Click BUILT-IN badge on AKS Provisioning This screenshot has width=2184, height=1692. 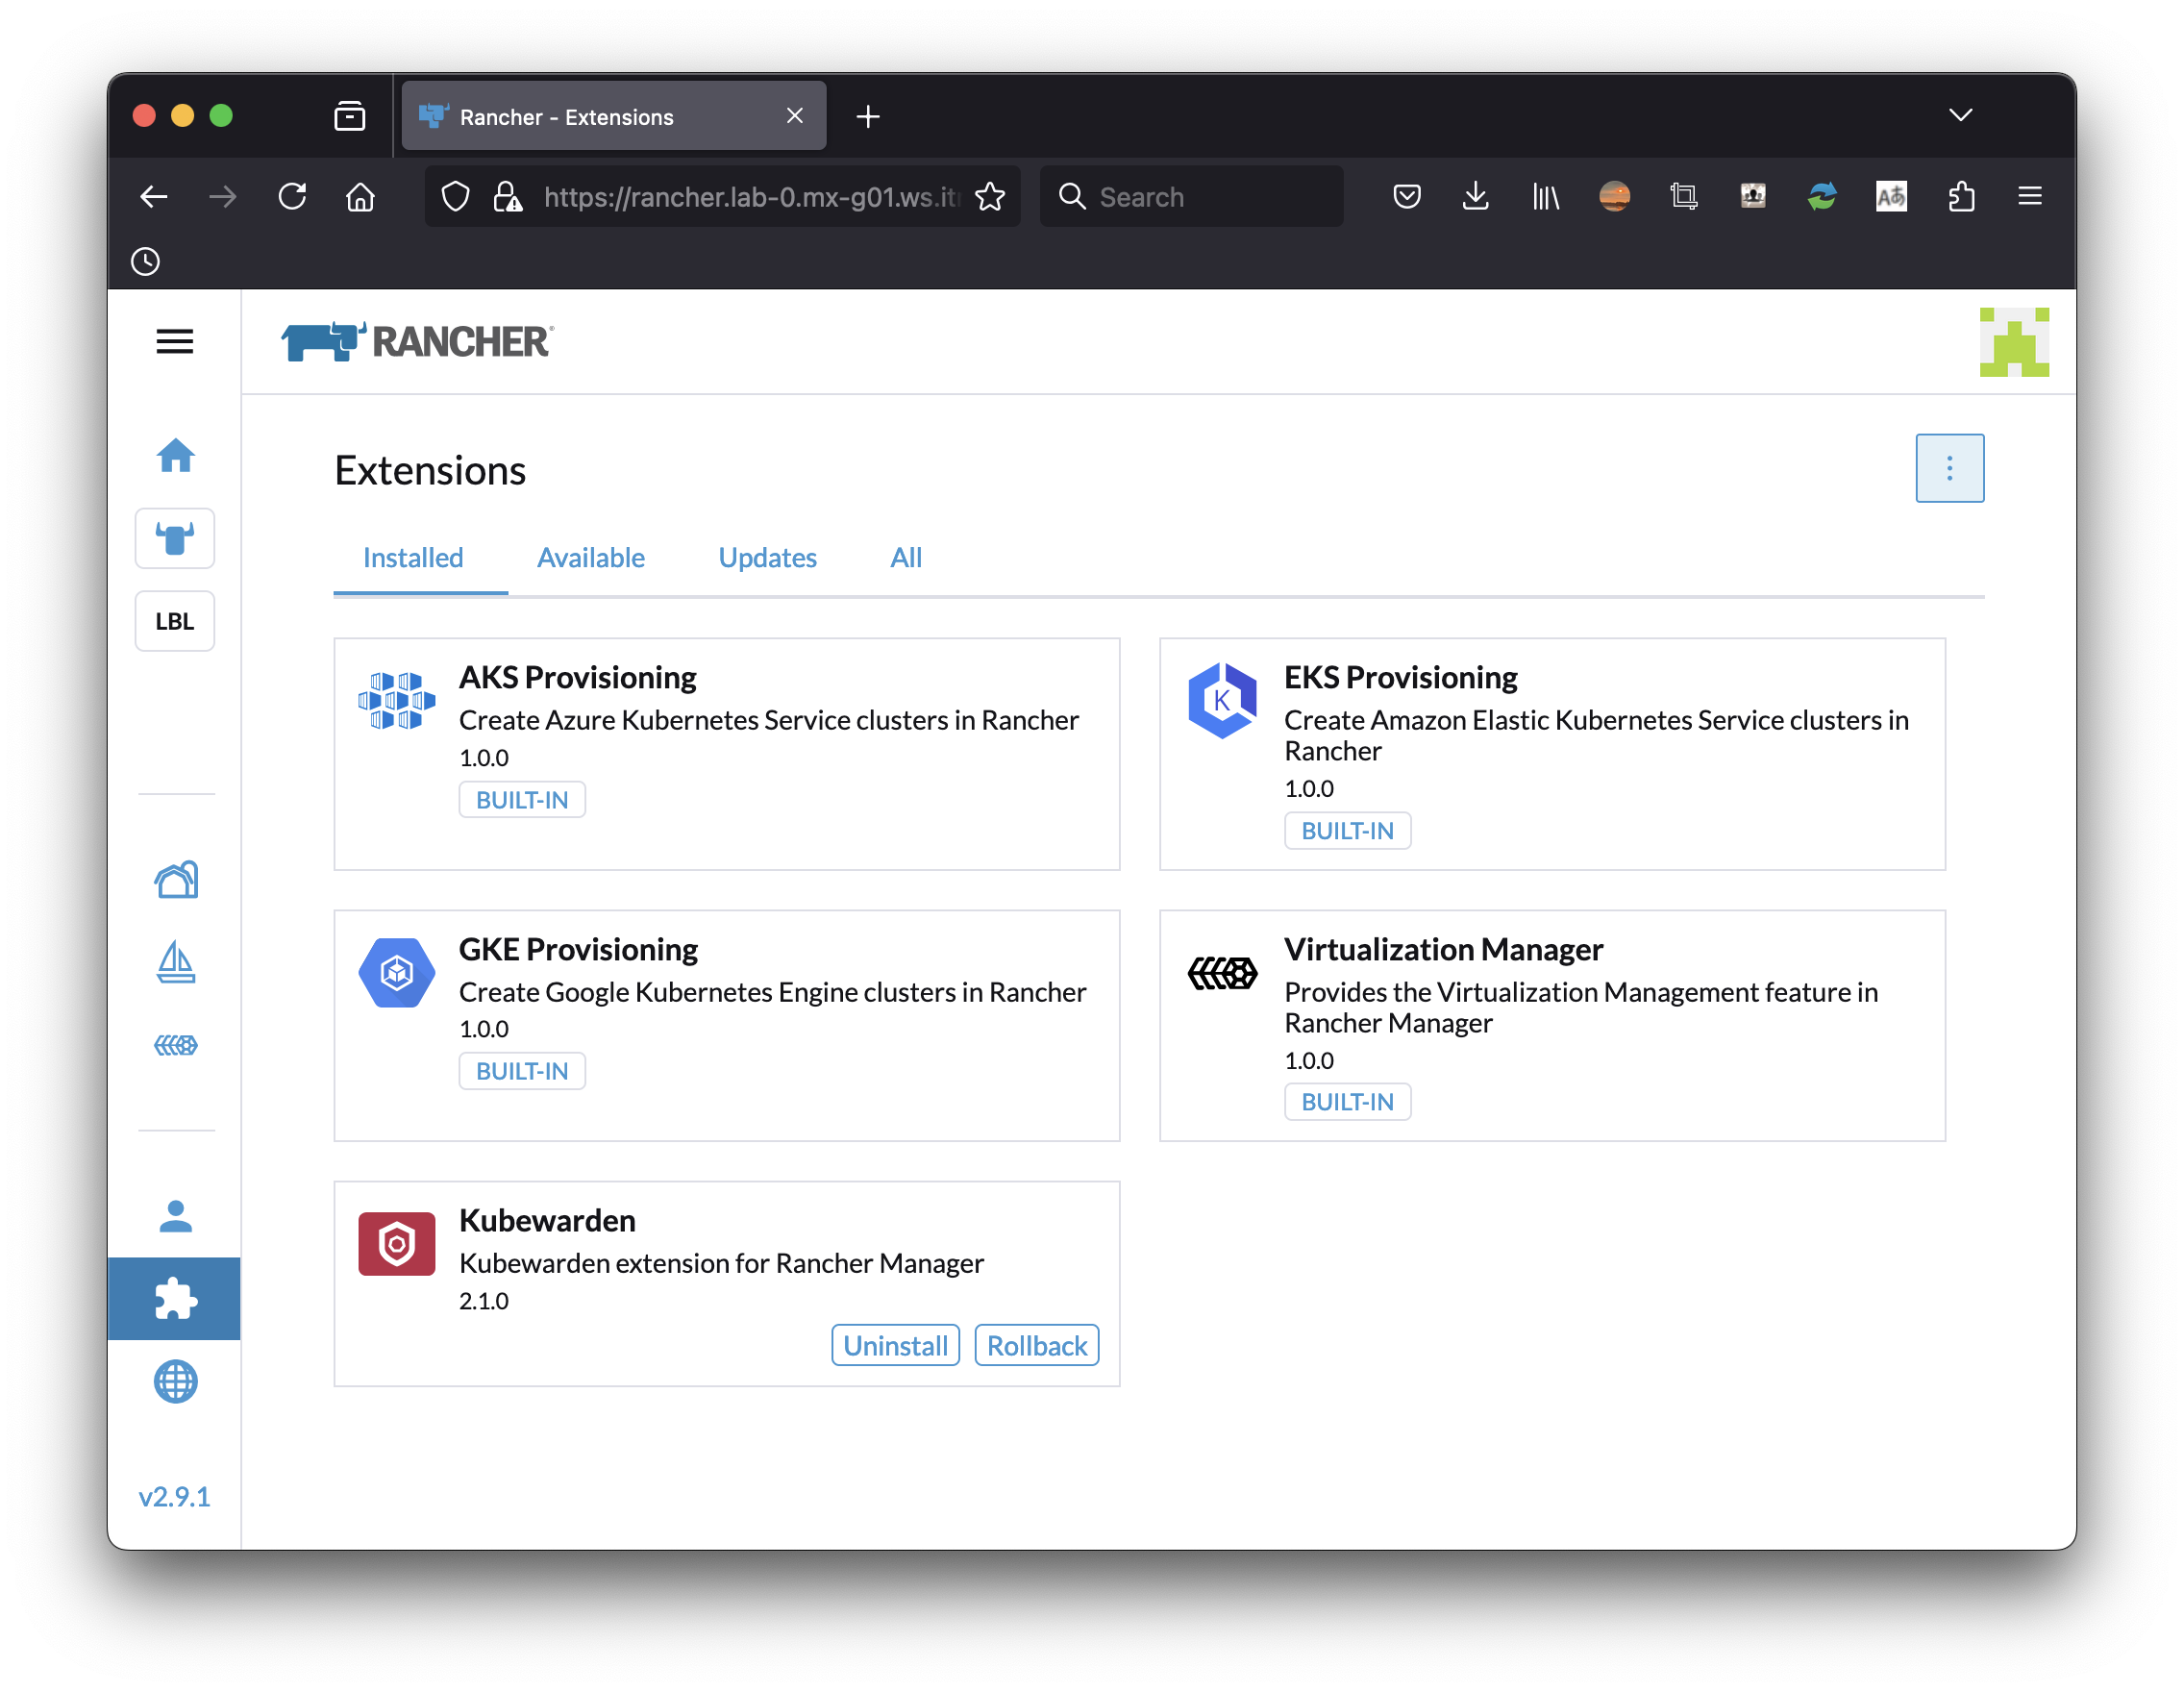tap(522, 800)
